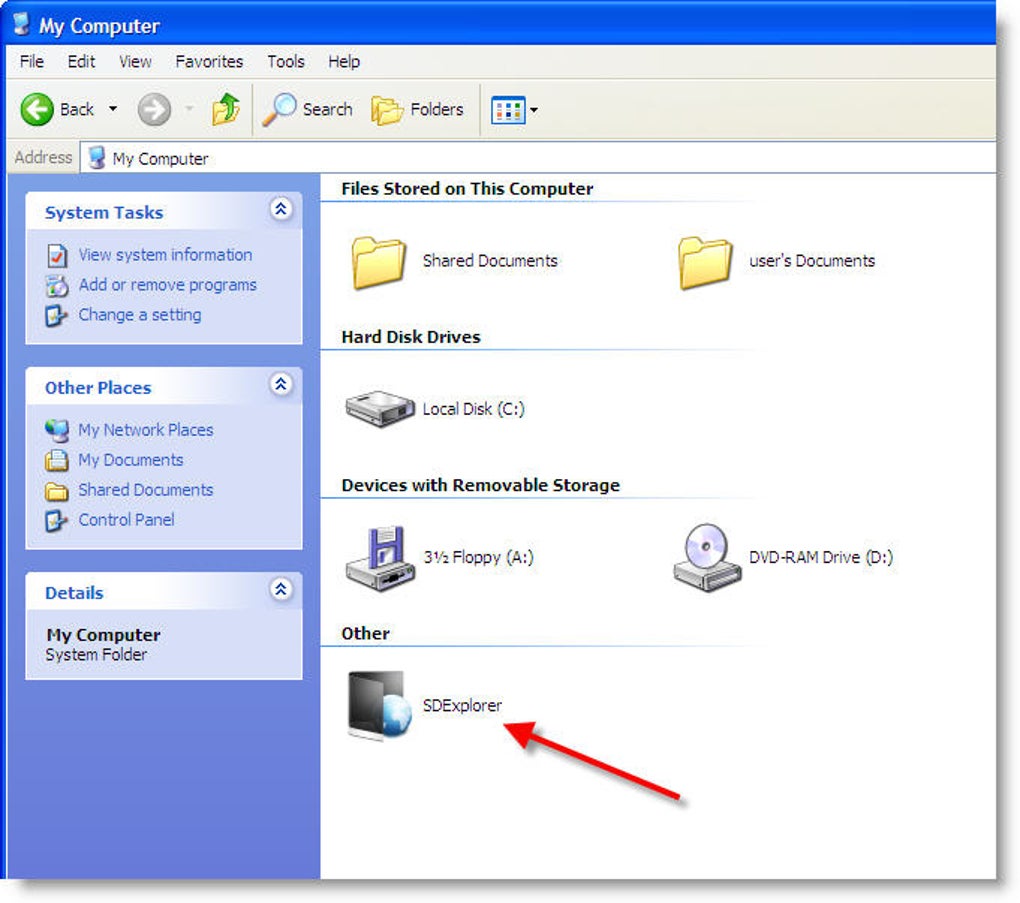
Task: Select the 3½ Floppy (A:) drive icon
Action: click(x=380, y=558)
